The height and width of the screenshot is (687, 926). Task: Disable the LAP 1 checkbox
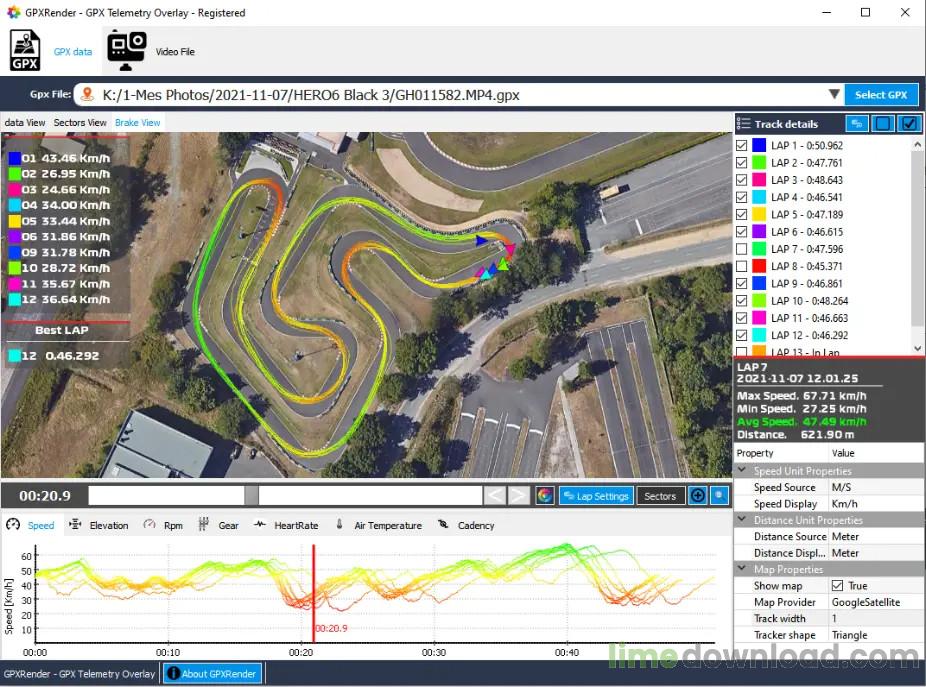point(741,145)
